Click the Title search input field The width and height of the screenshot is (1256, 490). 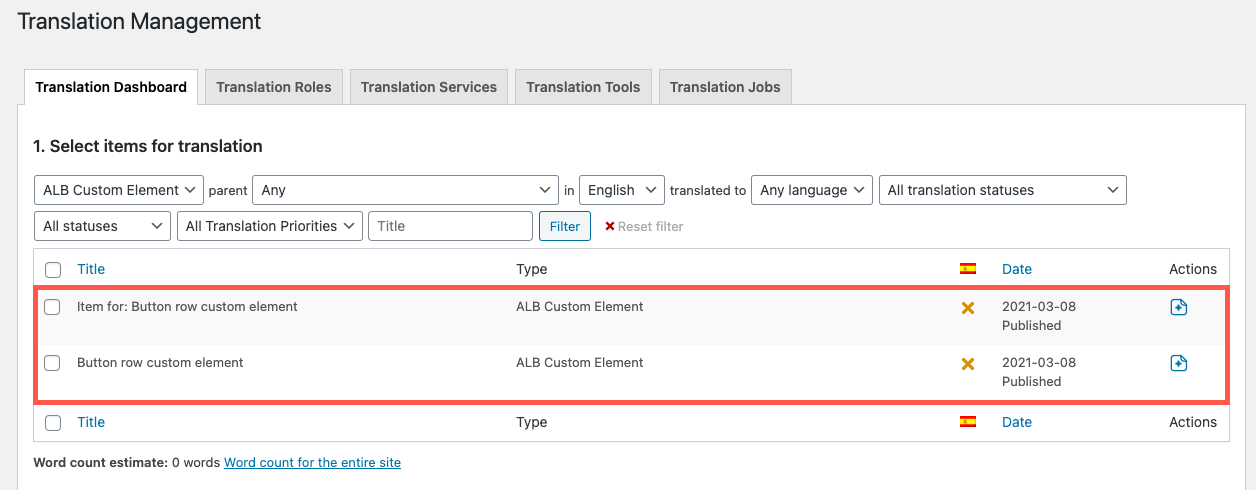point(450,226)
